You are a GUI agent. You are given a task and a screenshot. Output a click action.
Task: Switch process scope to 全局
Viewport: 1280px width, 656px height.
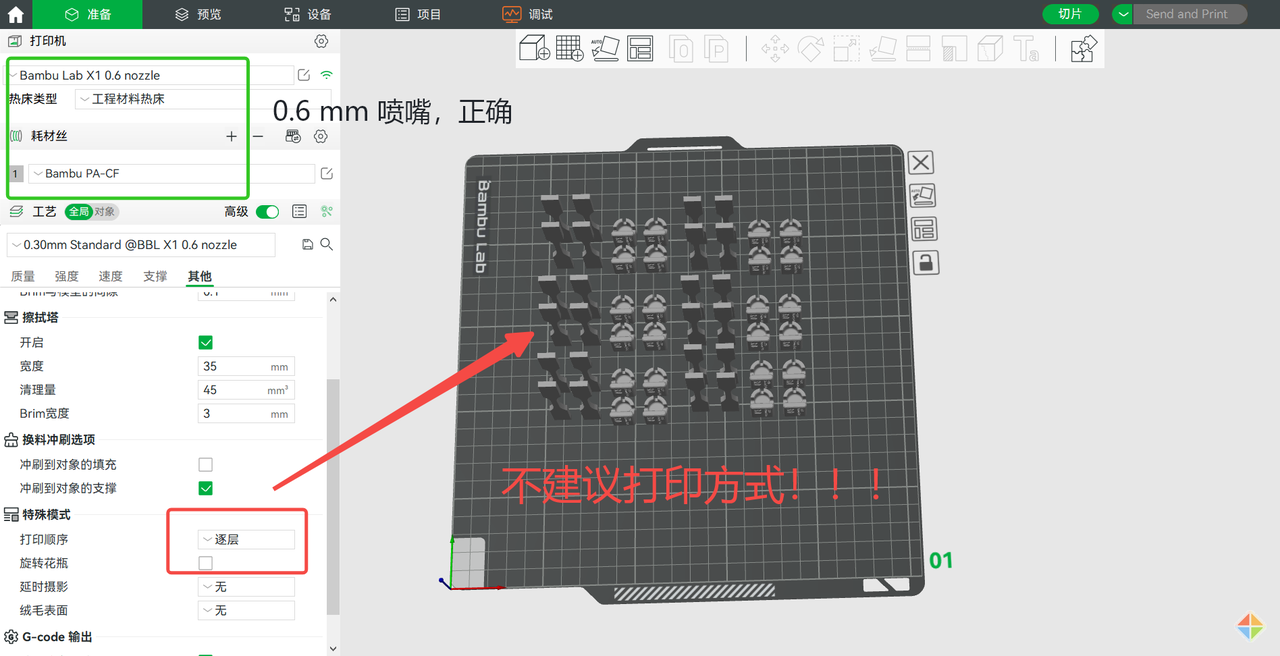(x=78, y=212)
